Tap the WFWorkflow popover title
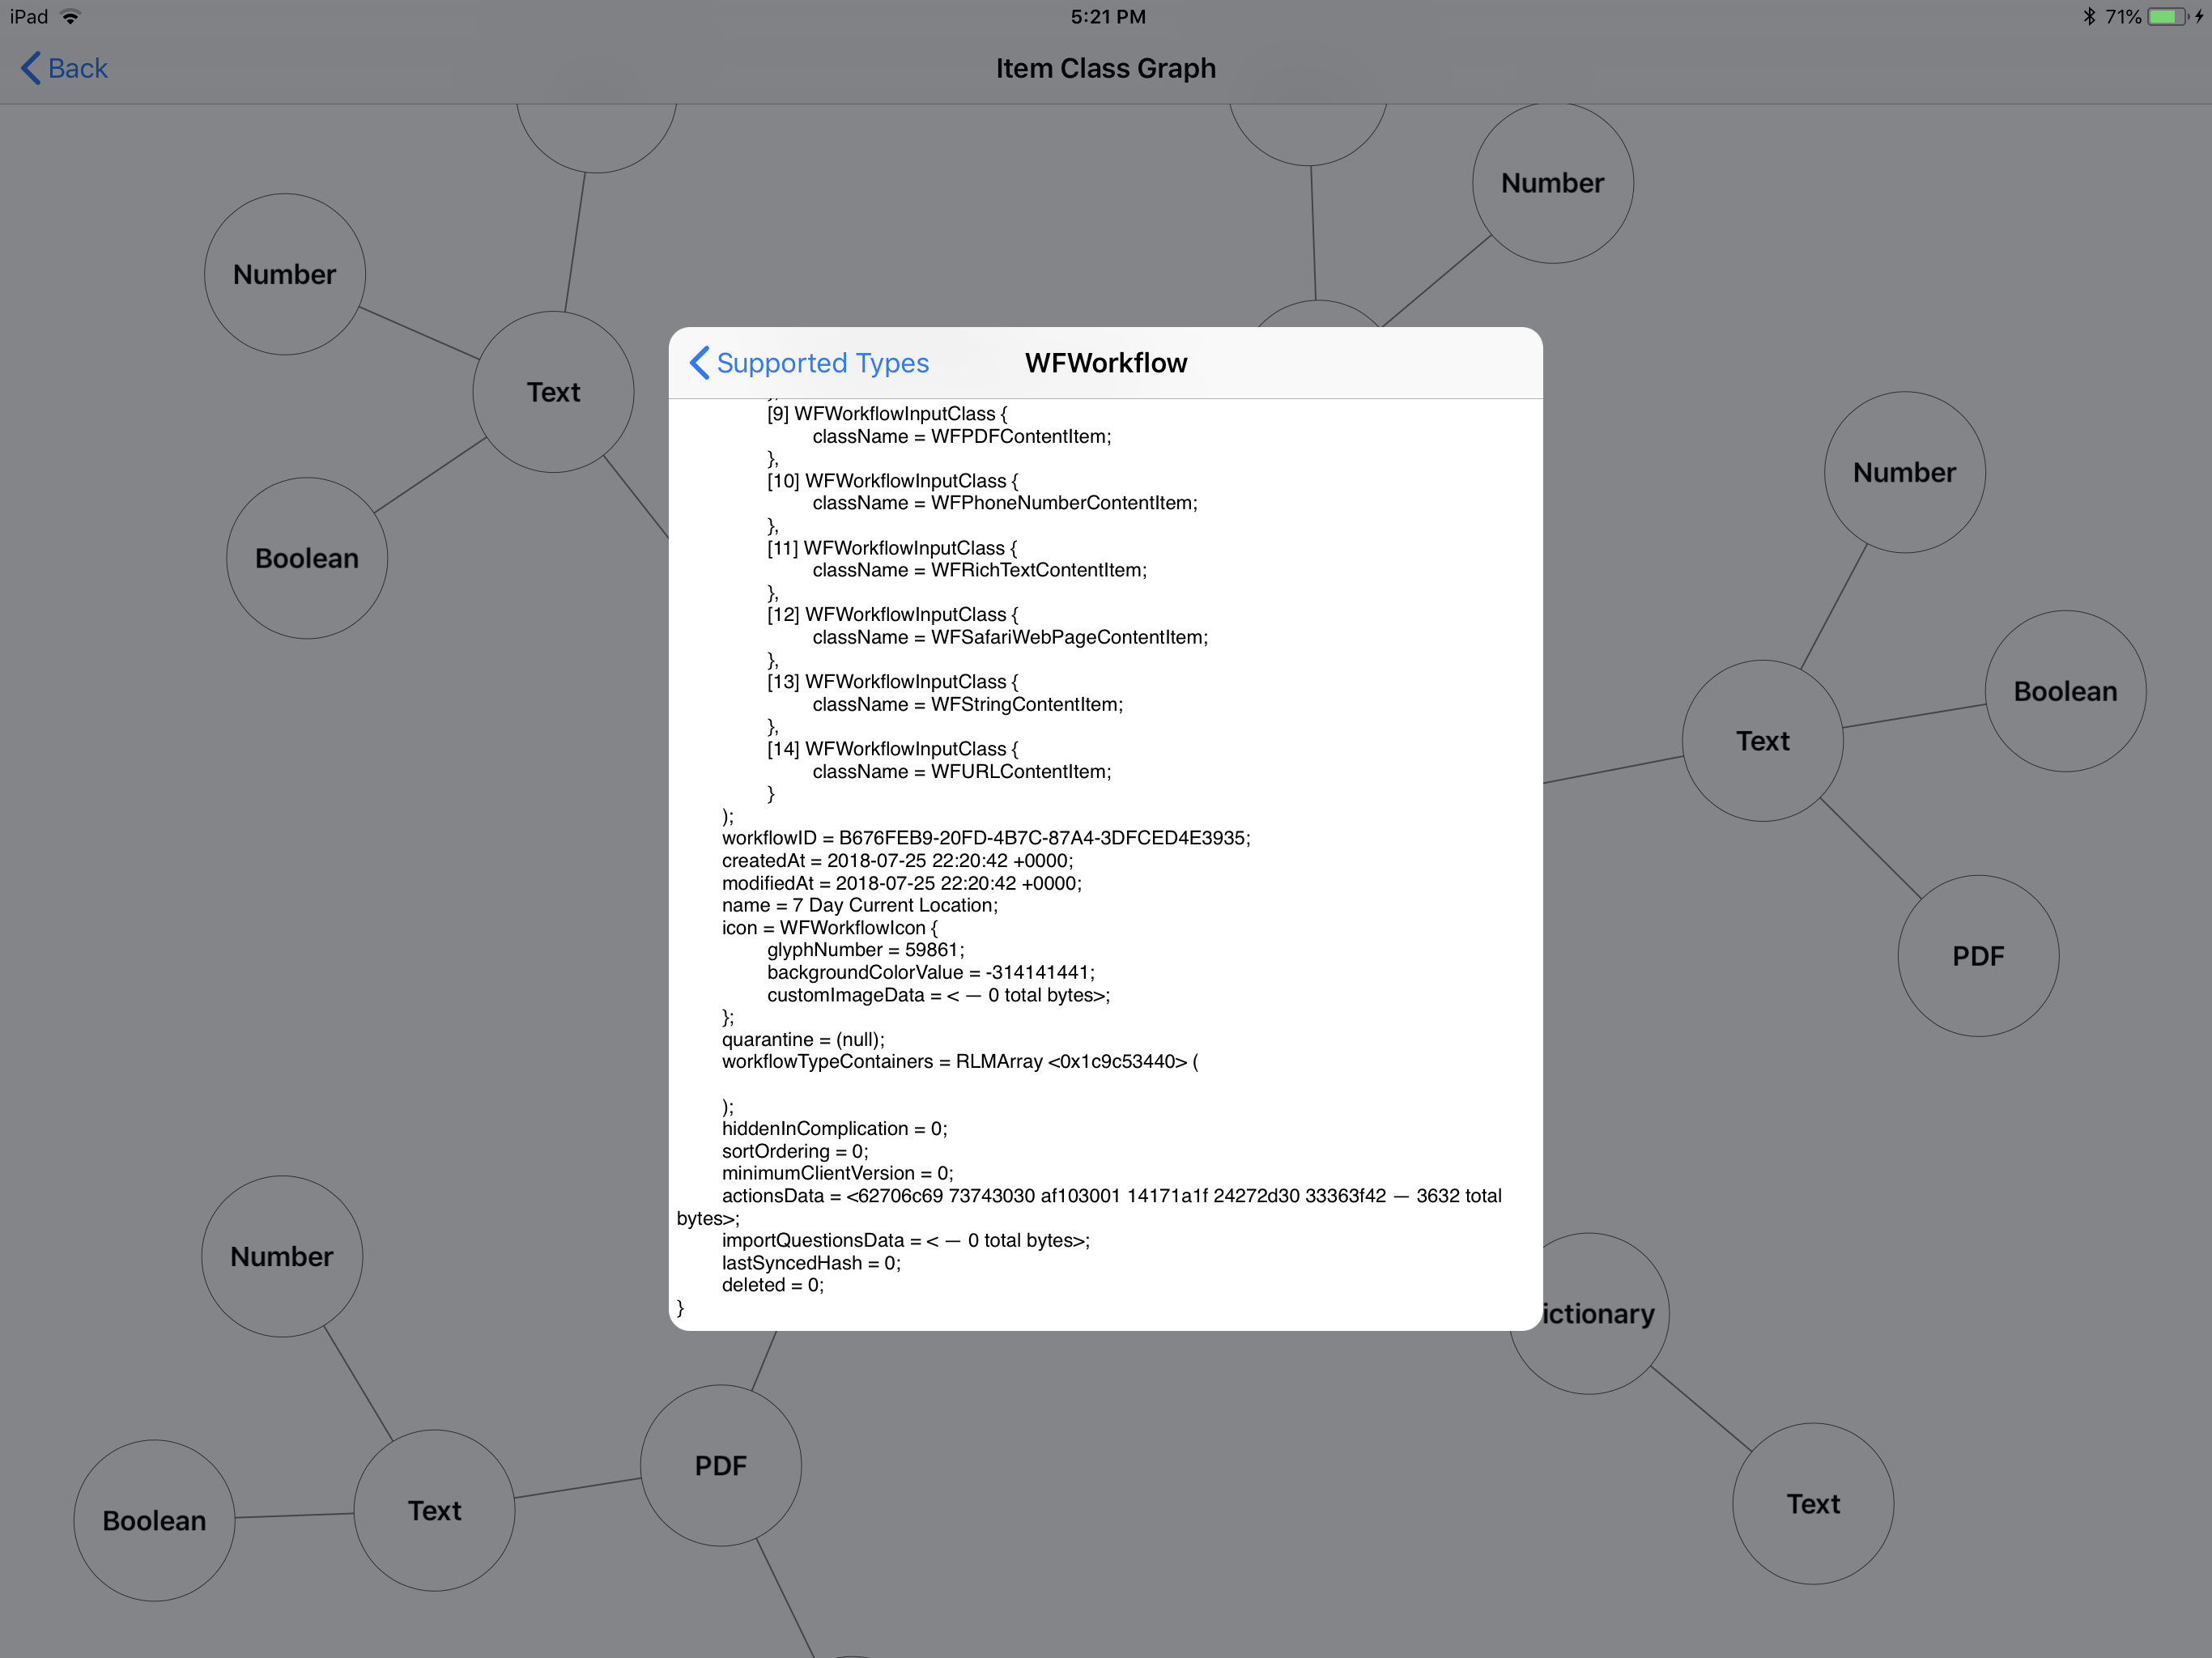The height and width of the screenshot is (1658, 2212). [1106, 362]
